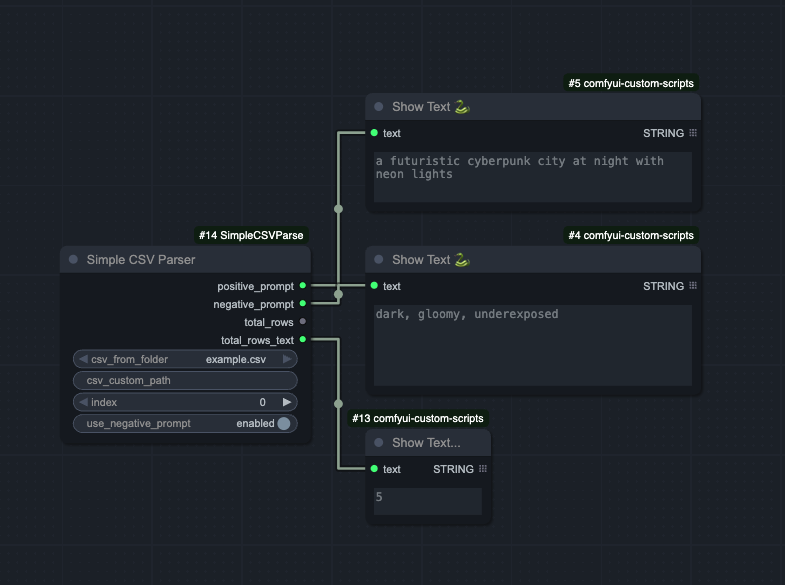Click the 'STRING' label on node #5

(x=663, y=133)
